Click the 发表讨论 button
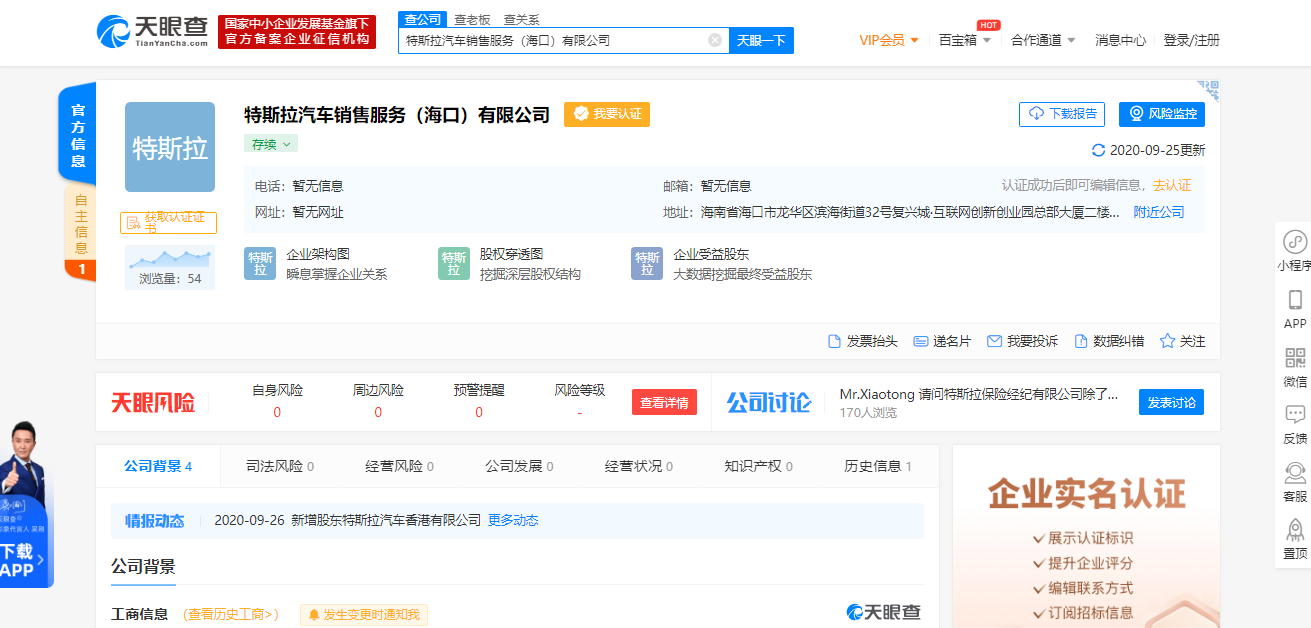This screenshot has width=1311, height=628. (1171, 402)
